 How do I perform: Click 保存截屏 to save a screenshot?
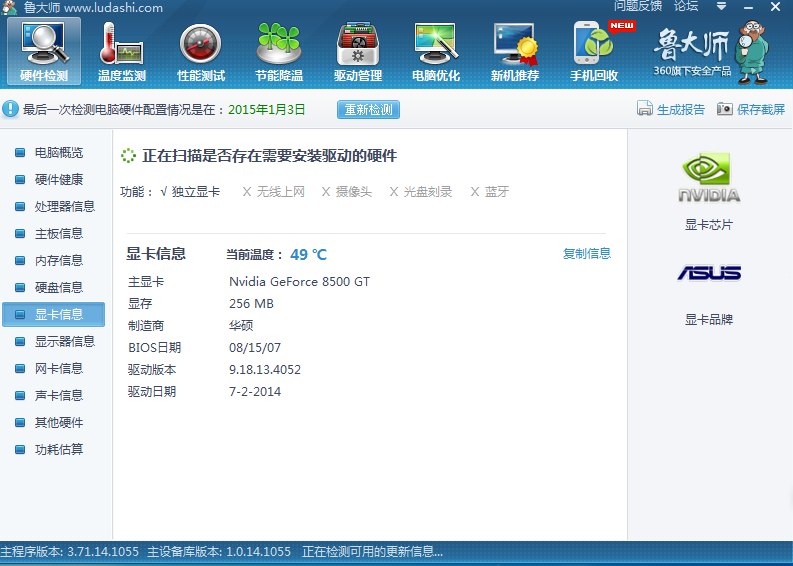(x=751, y=110)
